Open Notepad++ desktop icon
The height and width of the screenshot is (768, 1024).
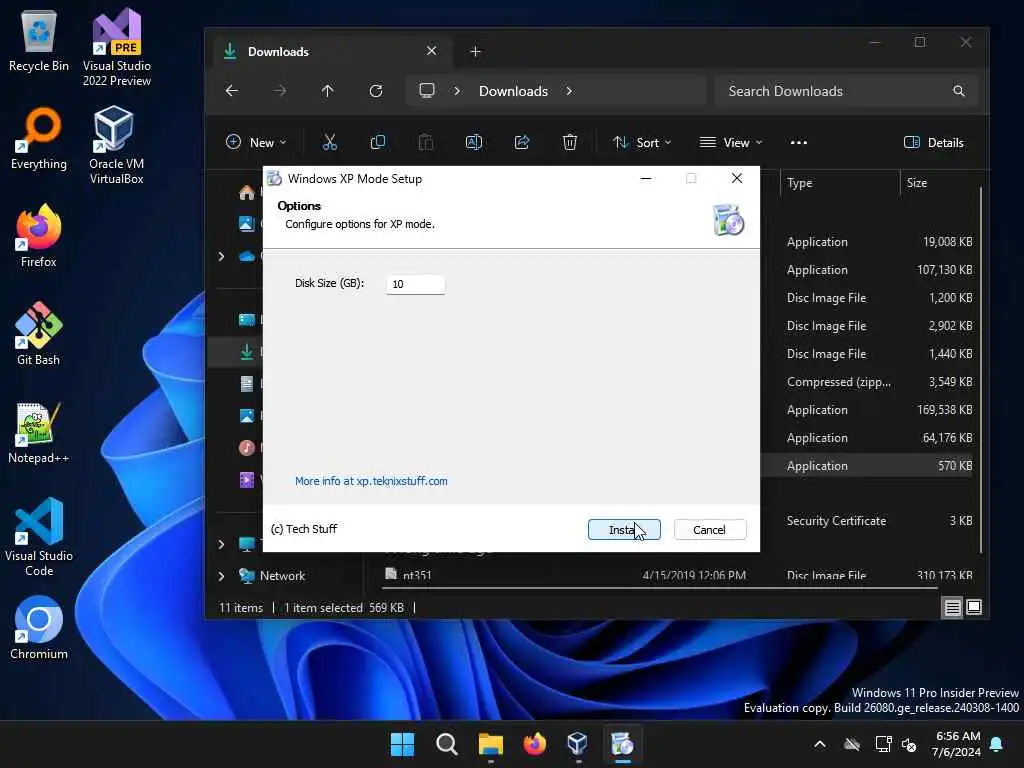(x=39, y=432)
